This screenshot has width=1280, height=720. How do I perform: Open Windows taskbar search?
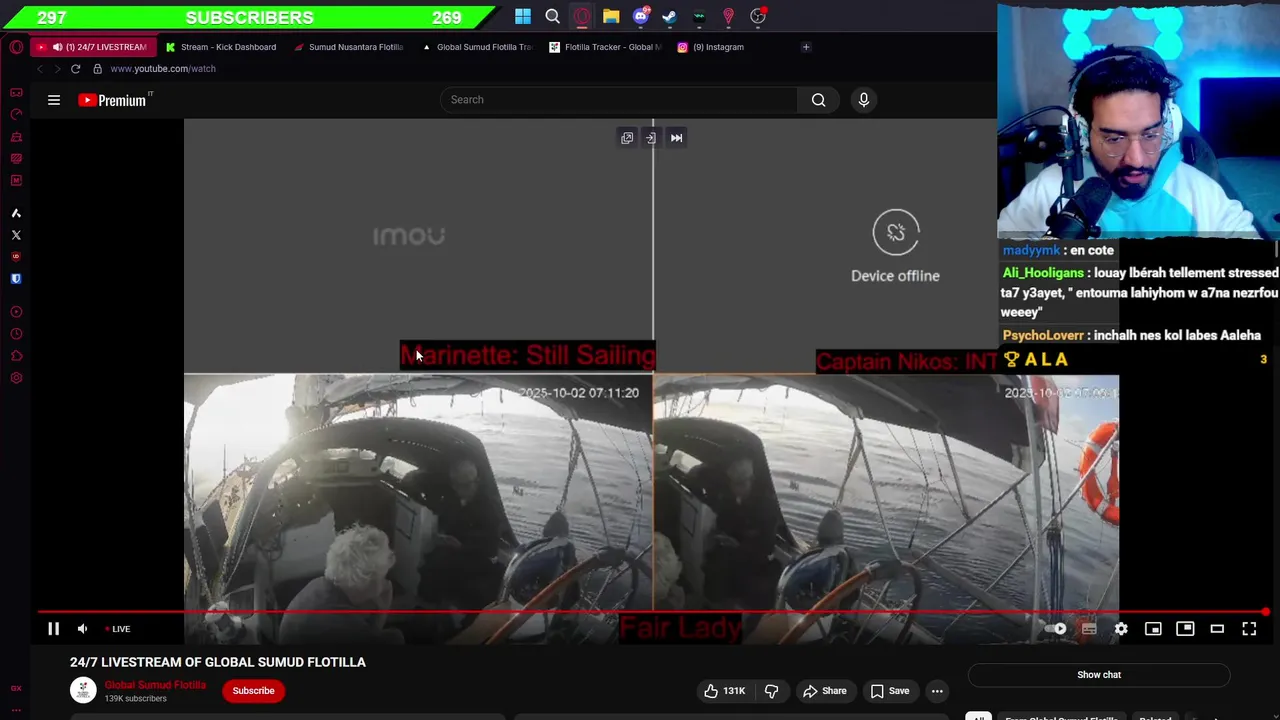pos(552,16)
